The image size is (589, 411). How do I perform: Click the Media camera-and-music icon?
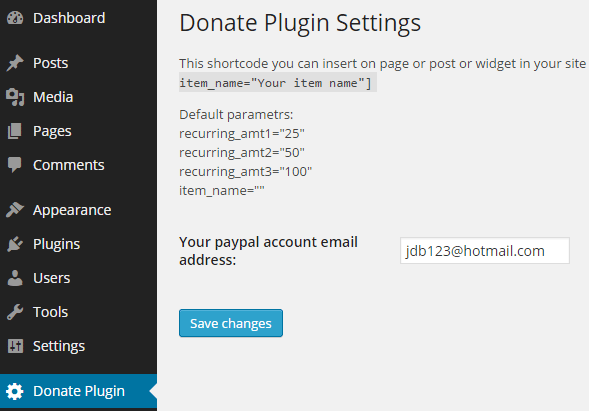(x=15, y=97)
